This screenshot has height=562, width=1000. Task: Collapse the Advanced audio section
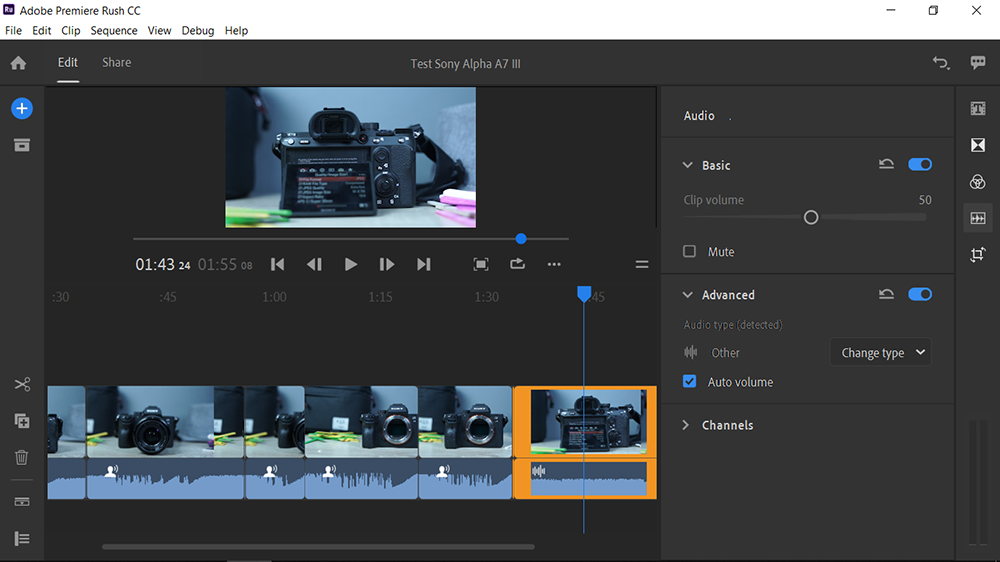[x=688, y=295]
